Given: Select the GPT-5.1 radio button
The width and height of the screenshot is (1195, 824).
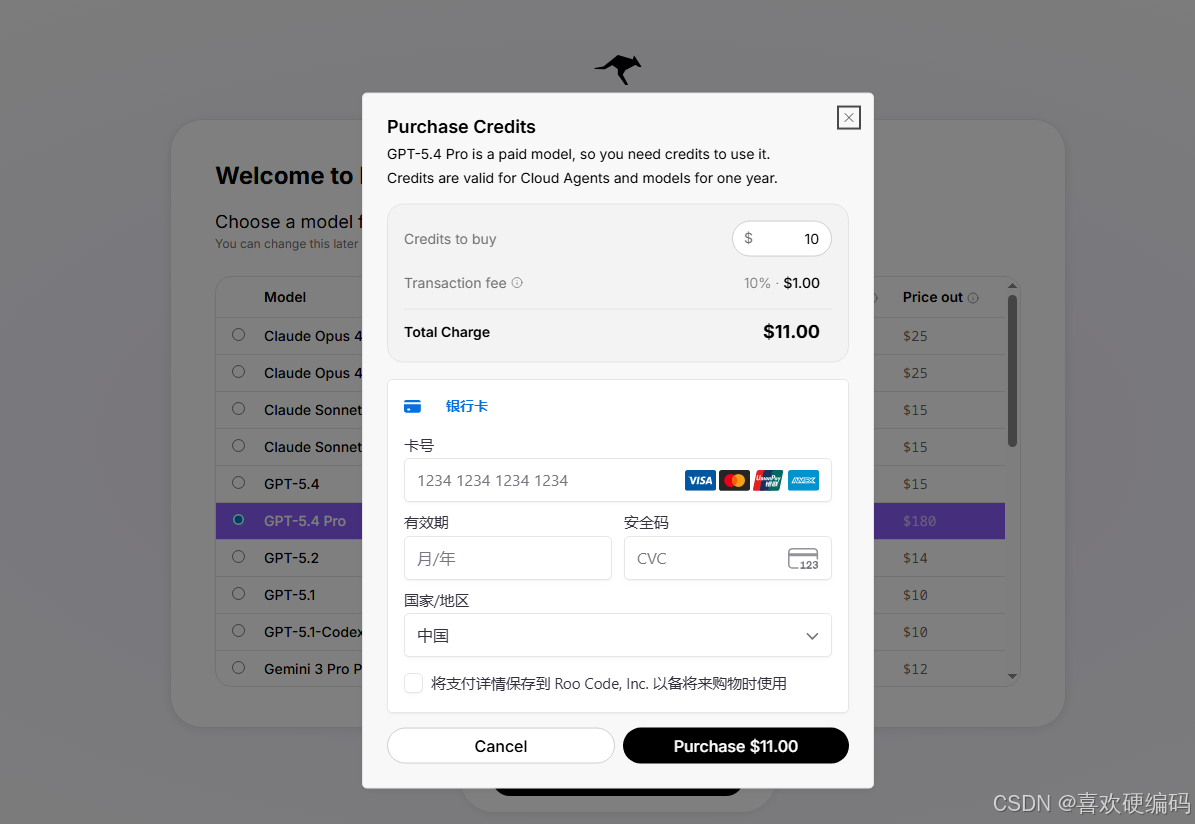Looking at the screenshot, I should click(239, 594).
